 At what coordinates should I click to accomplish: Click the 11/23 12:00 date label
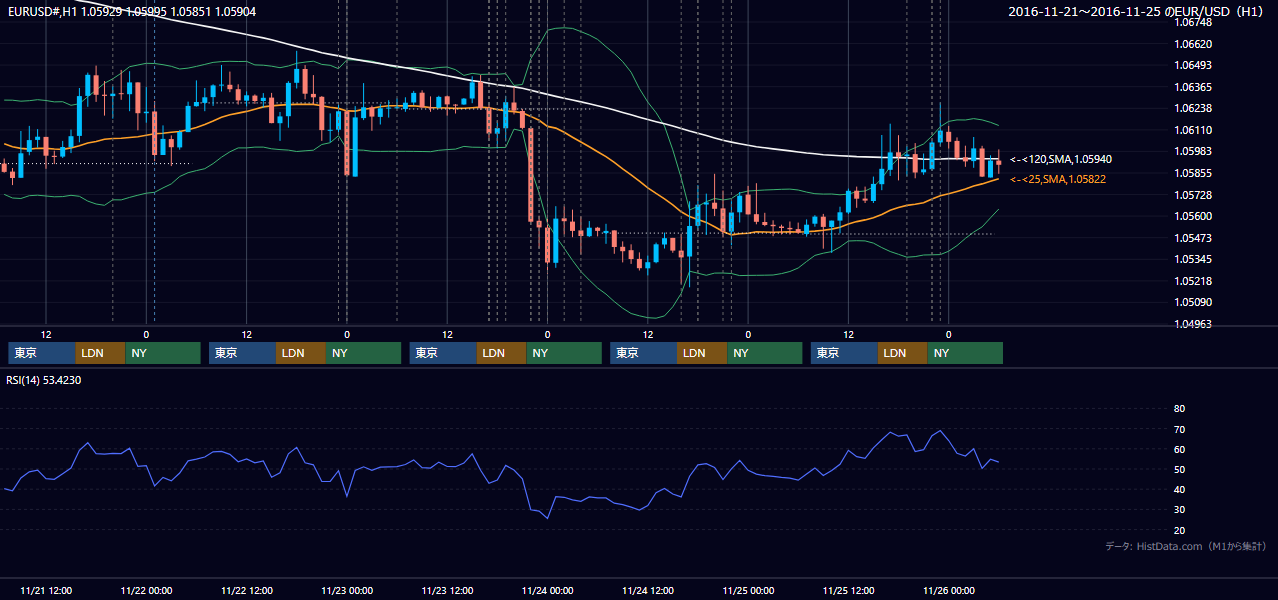point(448,590)
